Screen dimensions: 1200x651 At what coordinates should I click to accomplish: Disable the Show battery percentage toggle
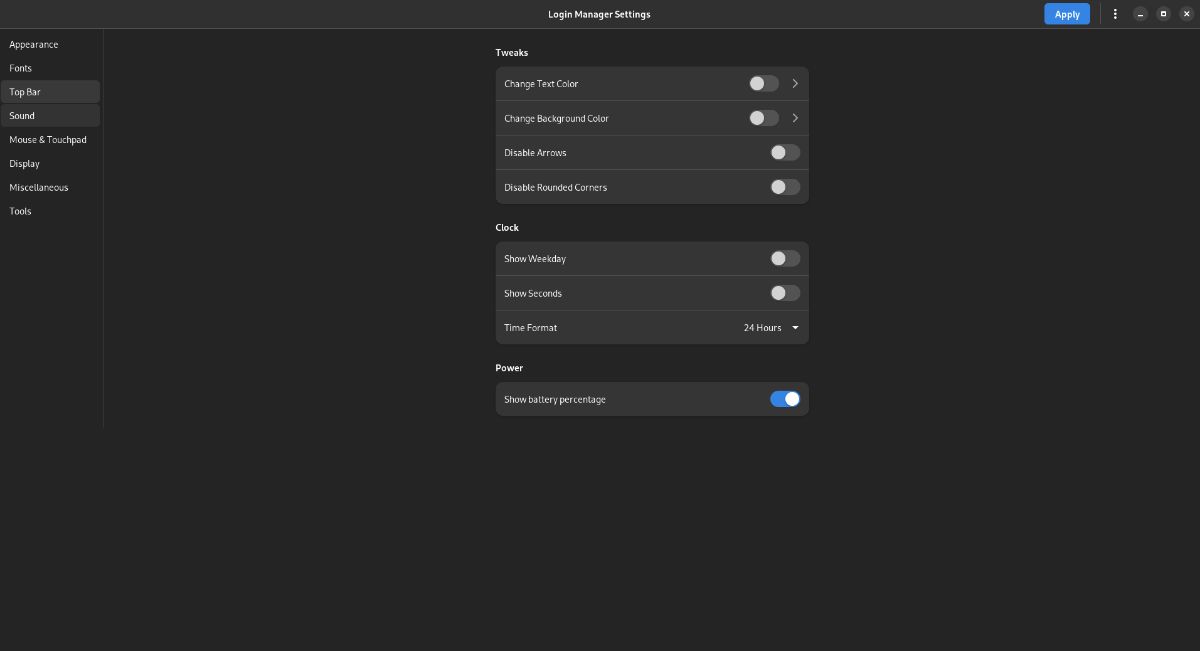tap(785, 398)
